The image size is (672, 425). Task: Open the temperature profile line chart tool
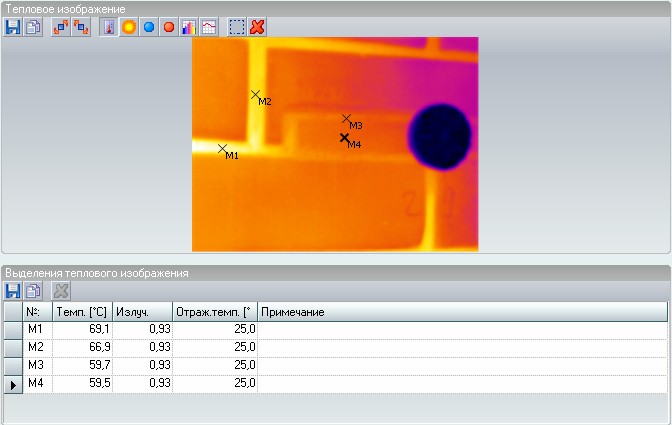pos(208,27)
